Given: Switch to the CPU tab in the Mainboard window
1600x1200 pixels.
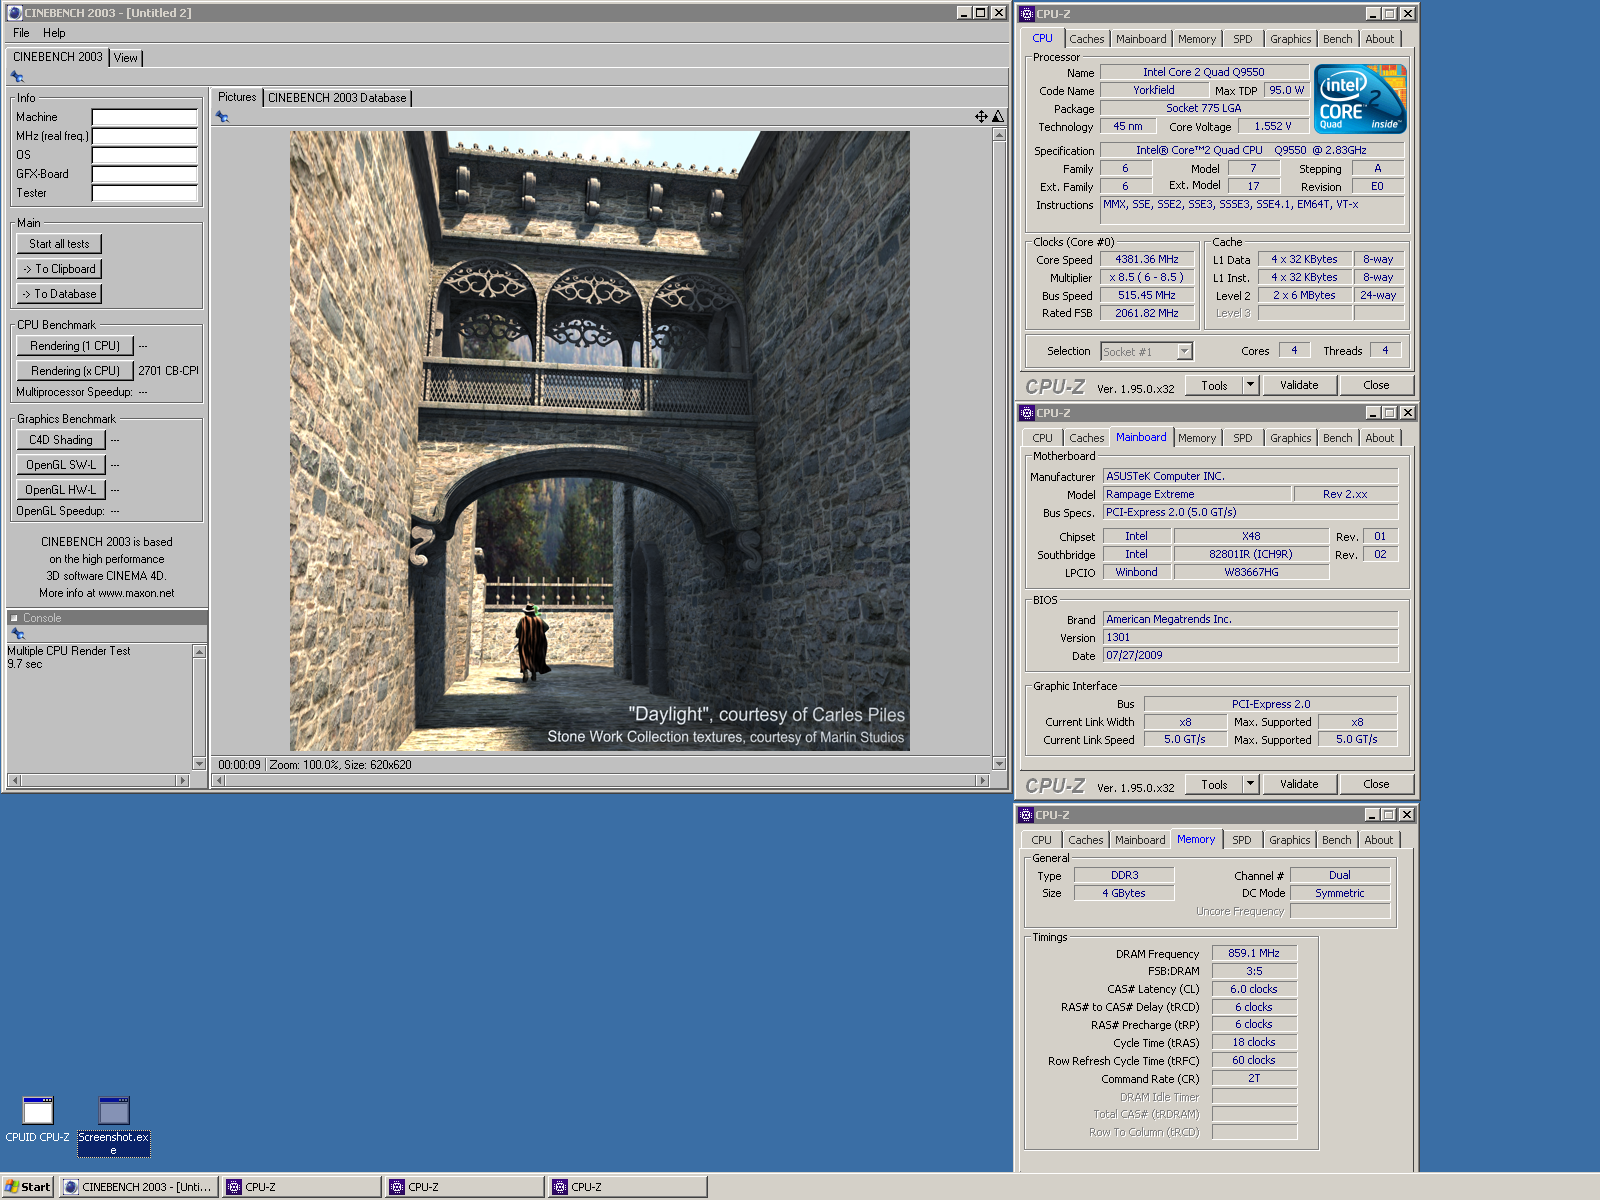Looking at the screenshot, I should (x=1043, y=438).
